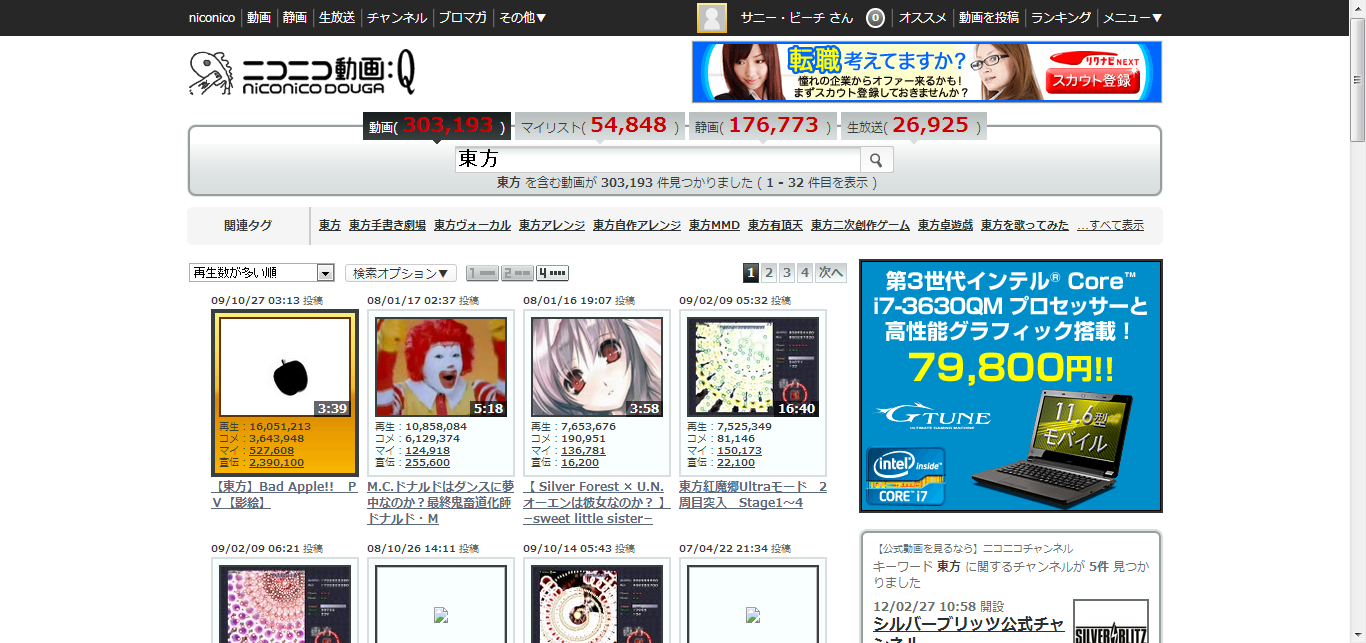1366x643 pixels.
Task: Open the user profile avatar
Action: (712, 18)
